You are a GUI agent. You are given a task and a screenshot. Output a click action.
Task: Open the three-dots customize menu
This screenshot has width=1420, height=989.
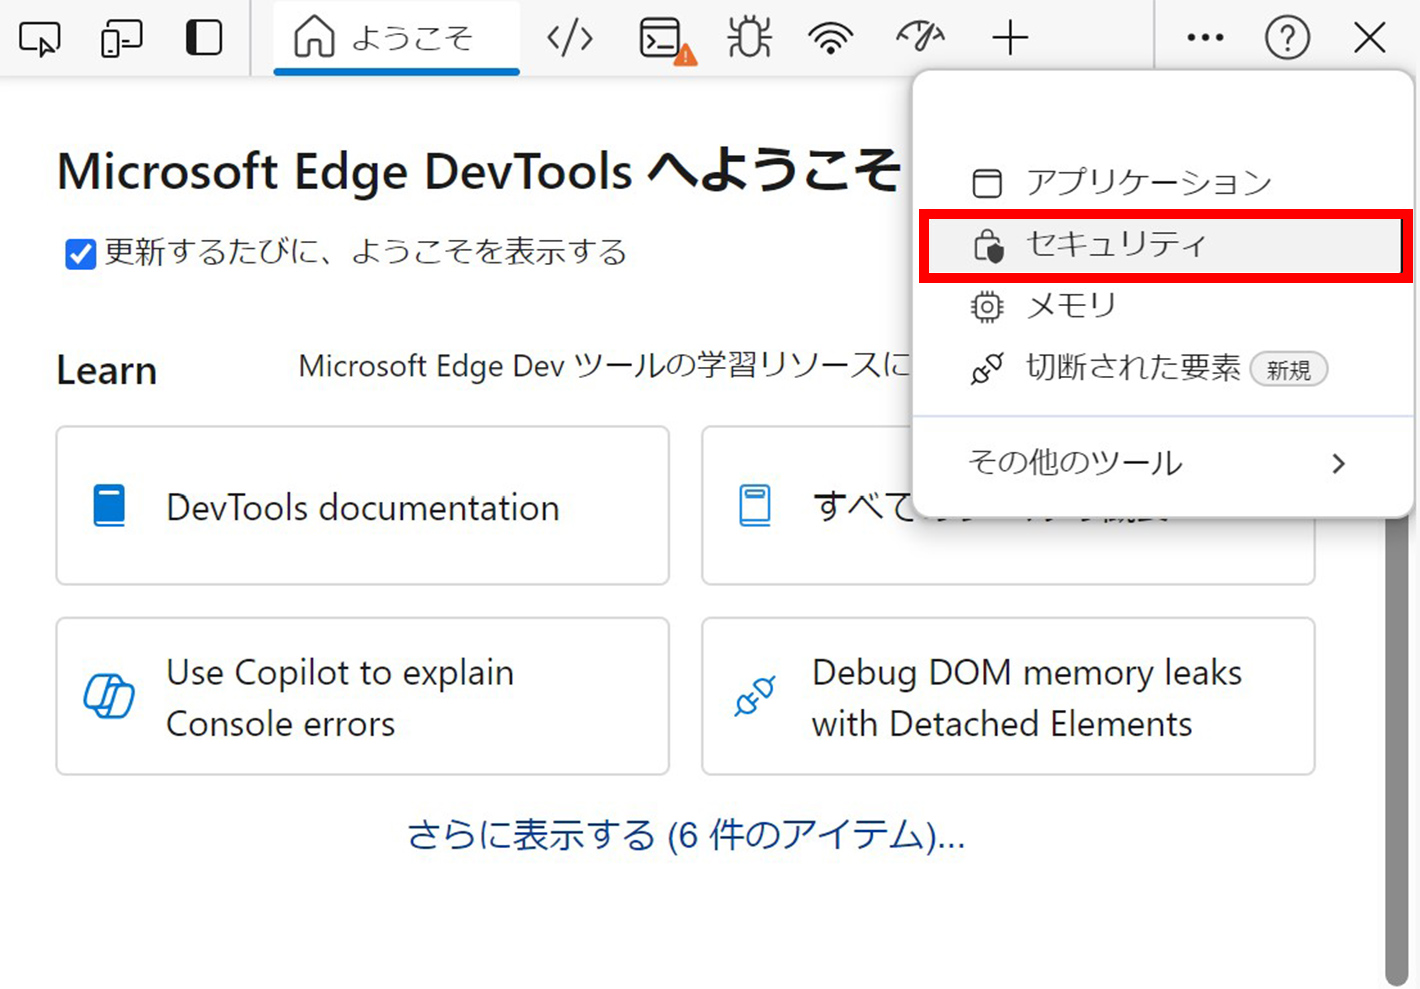(1205, 39)
